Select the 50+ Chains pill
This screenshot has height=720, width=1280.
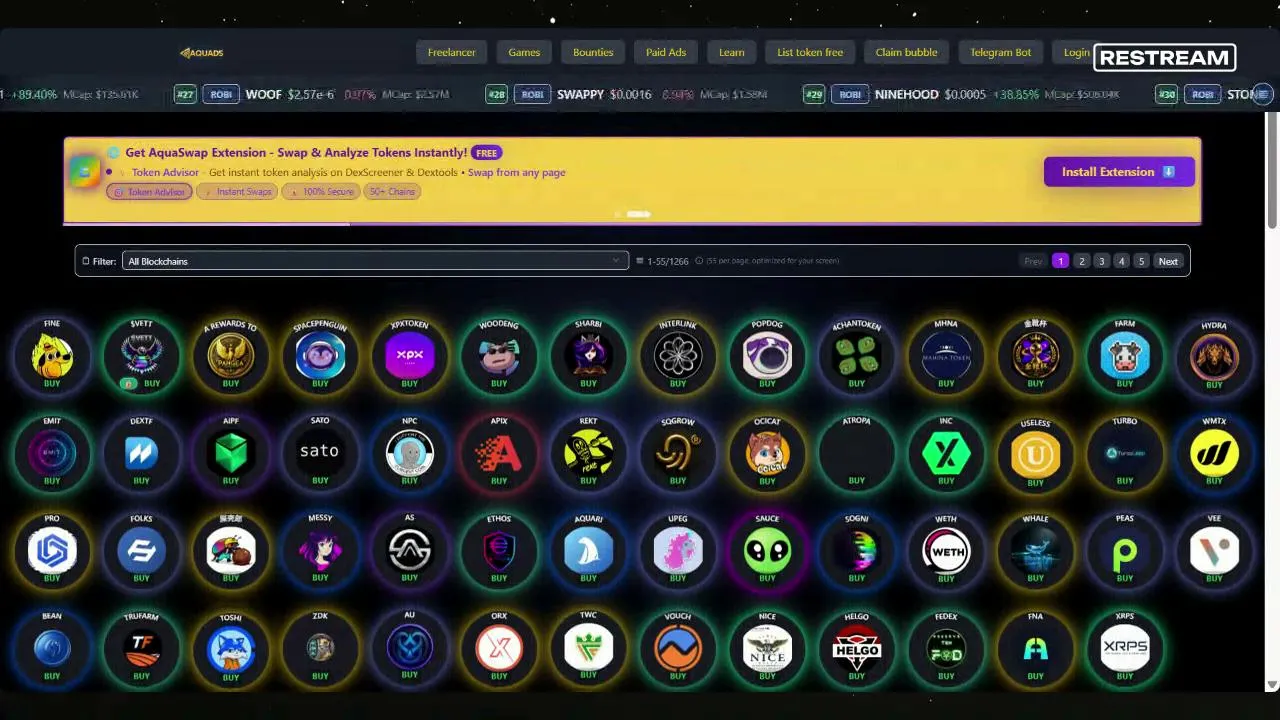point(392,192)
